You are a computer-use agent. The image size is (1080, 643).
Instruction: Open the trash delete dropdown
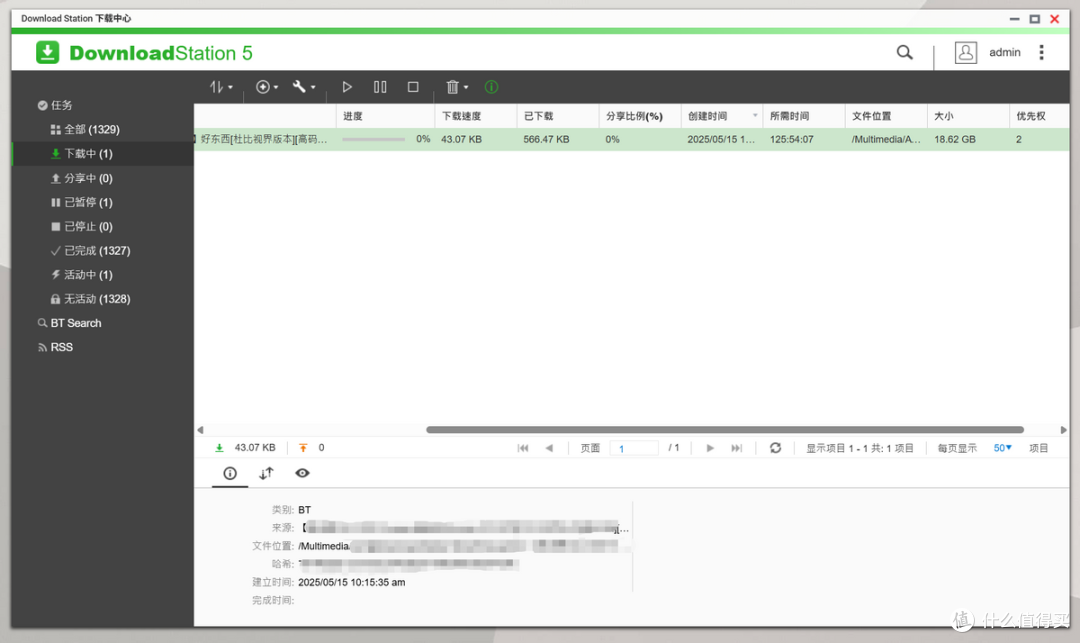point(457,87)
